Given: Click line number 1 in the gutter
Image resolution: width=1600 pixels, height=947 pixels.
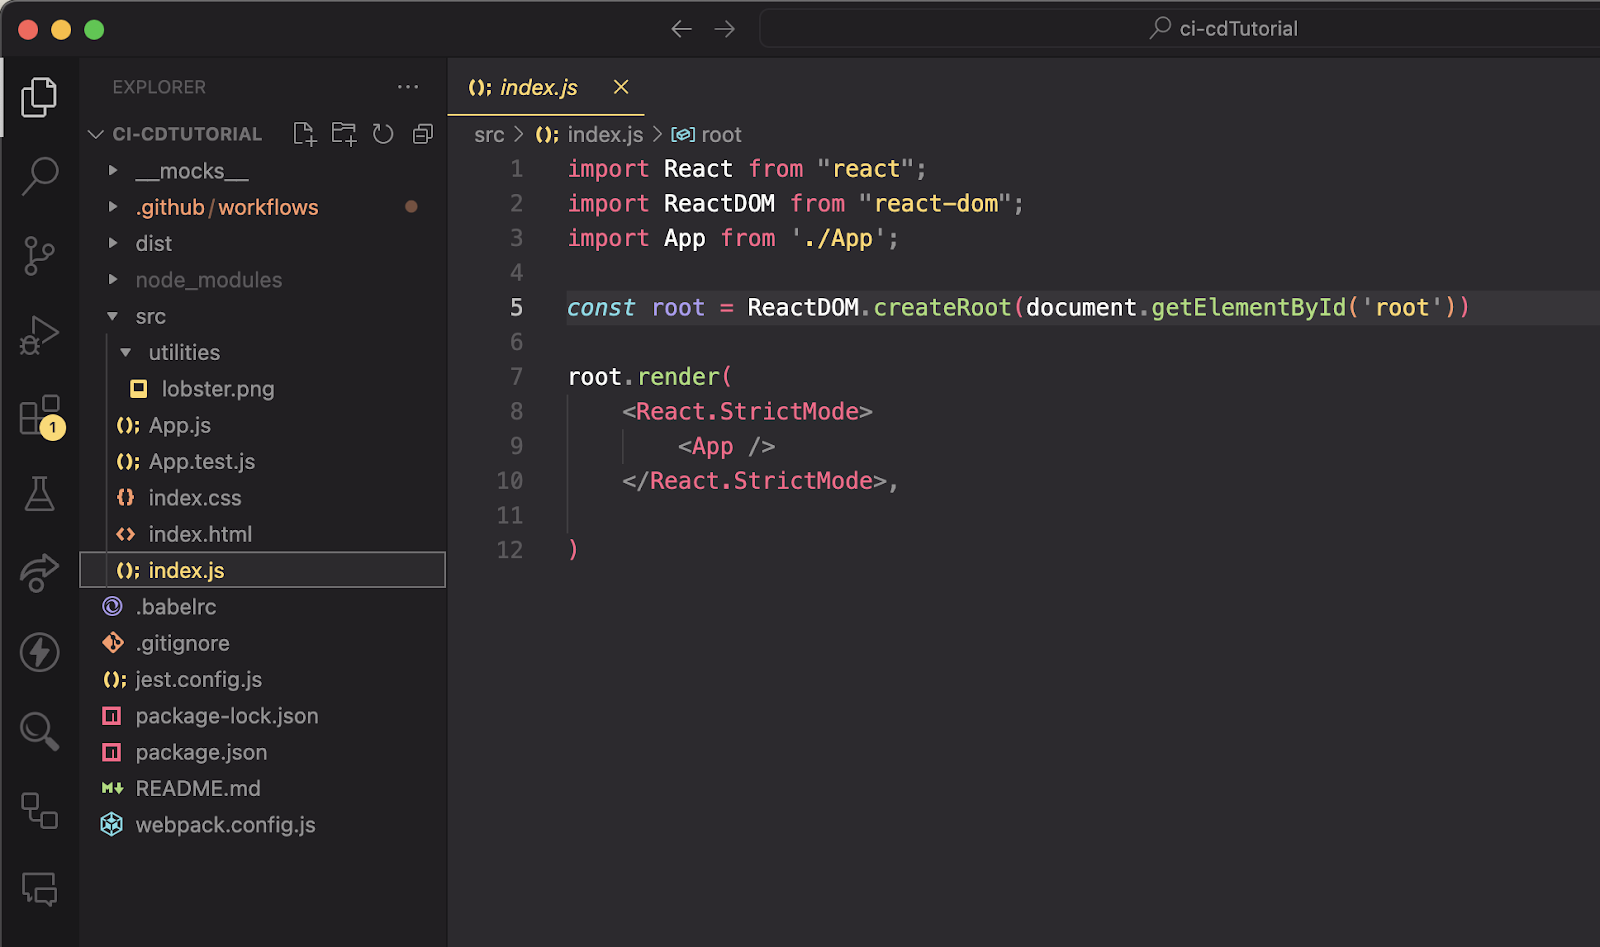Looking at the screenshot, I should [x=516, y=169].
